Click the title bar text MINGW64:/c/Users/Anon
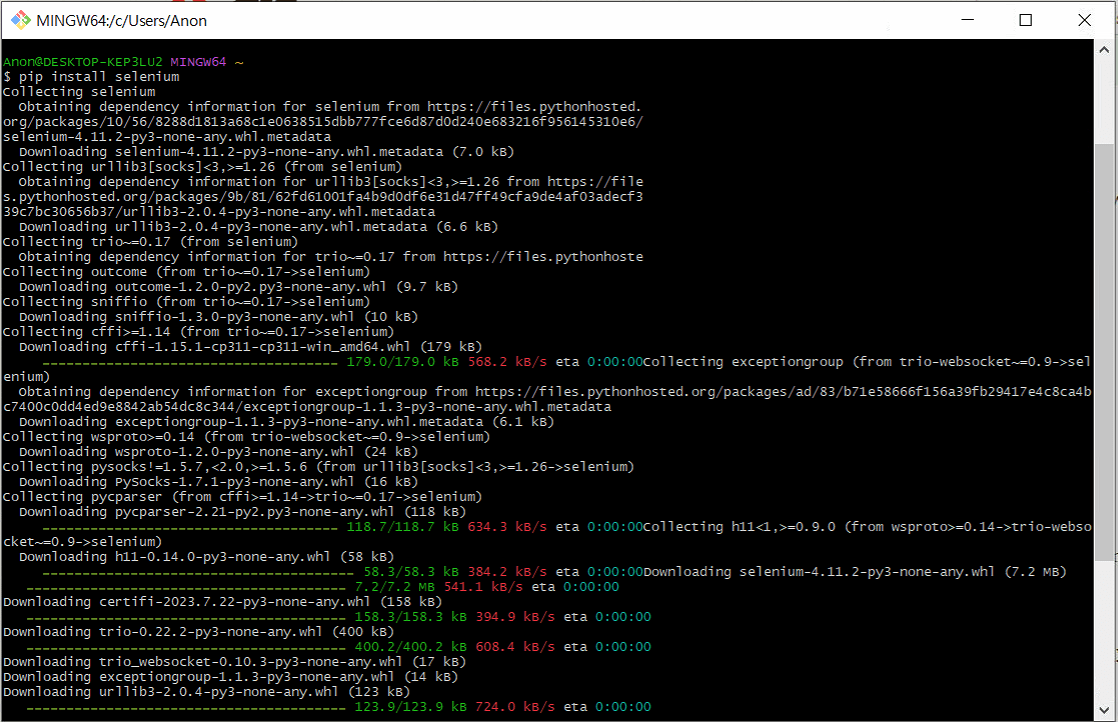The height and width of the screenshot is (722, 1118). 122,20
